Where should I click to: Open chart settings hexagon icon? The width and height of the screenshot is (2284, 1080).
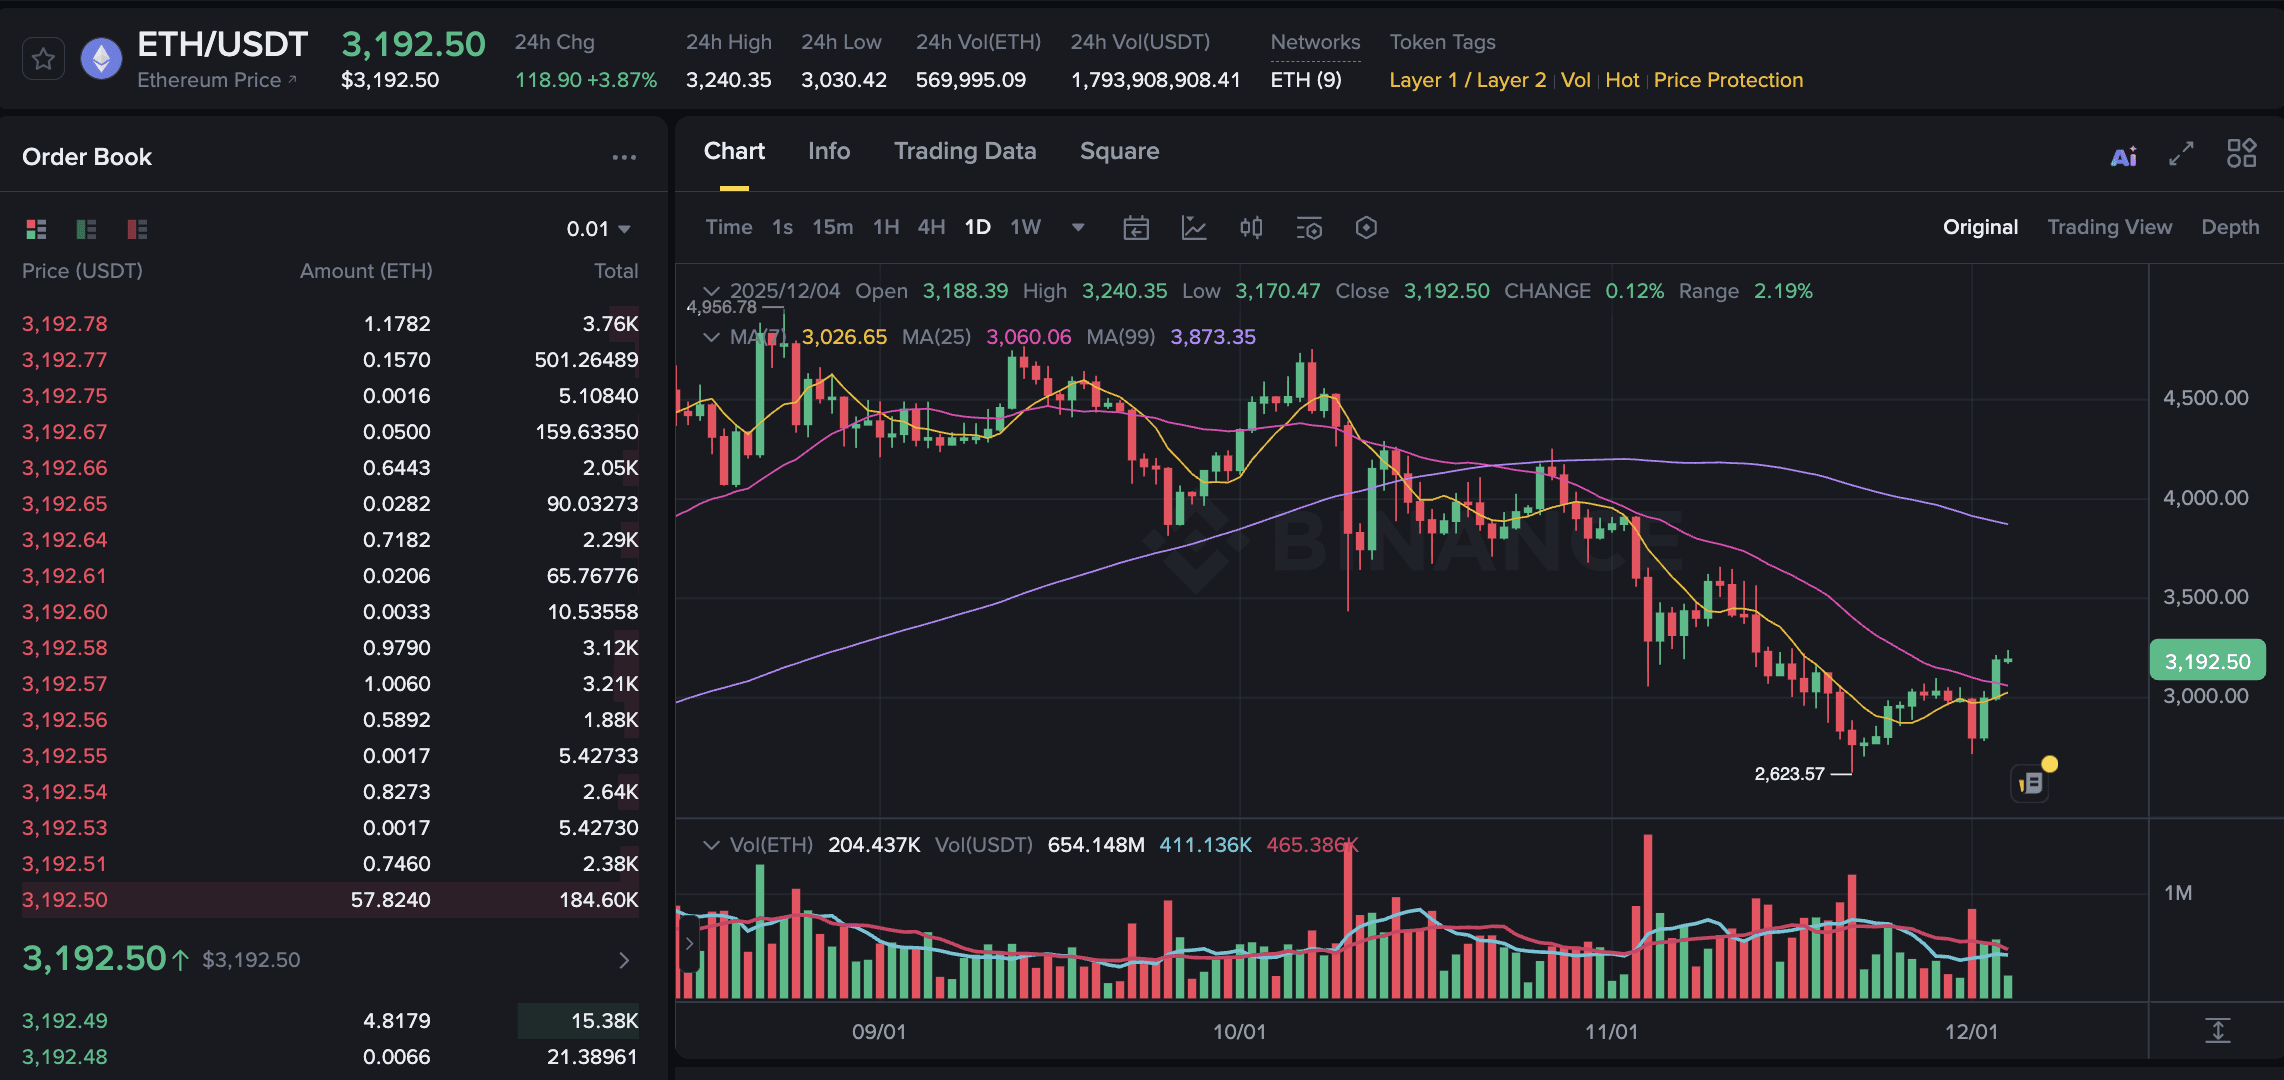coord(1366,228)
